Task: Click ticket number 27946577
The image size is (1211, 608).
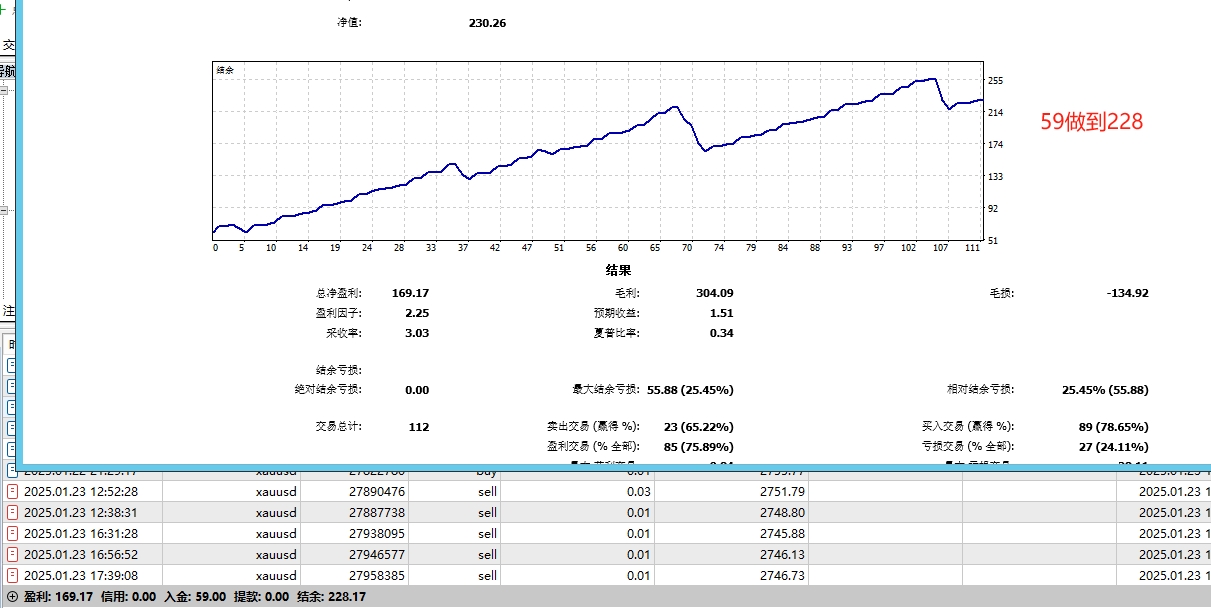Action: pos(377,554)
